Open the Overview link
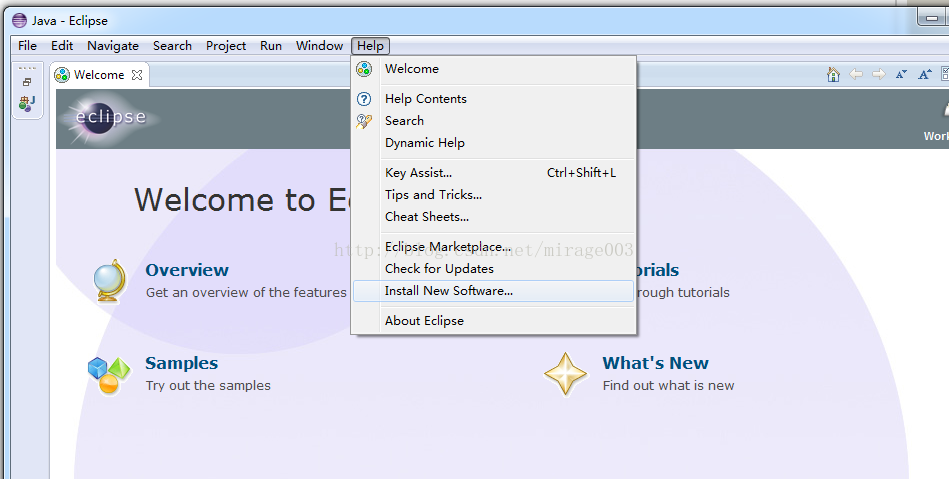 coord(187,270)
